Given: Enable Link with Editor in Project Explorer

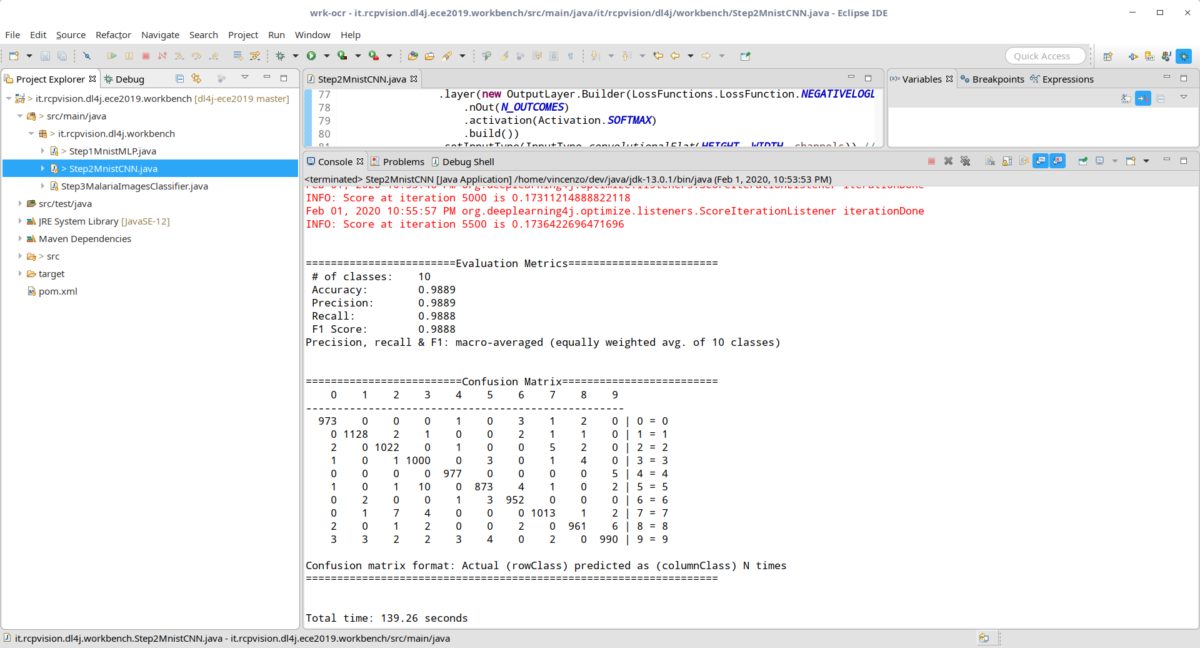Looking at the screenshot, I should [195, 79].
